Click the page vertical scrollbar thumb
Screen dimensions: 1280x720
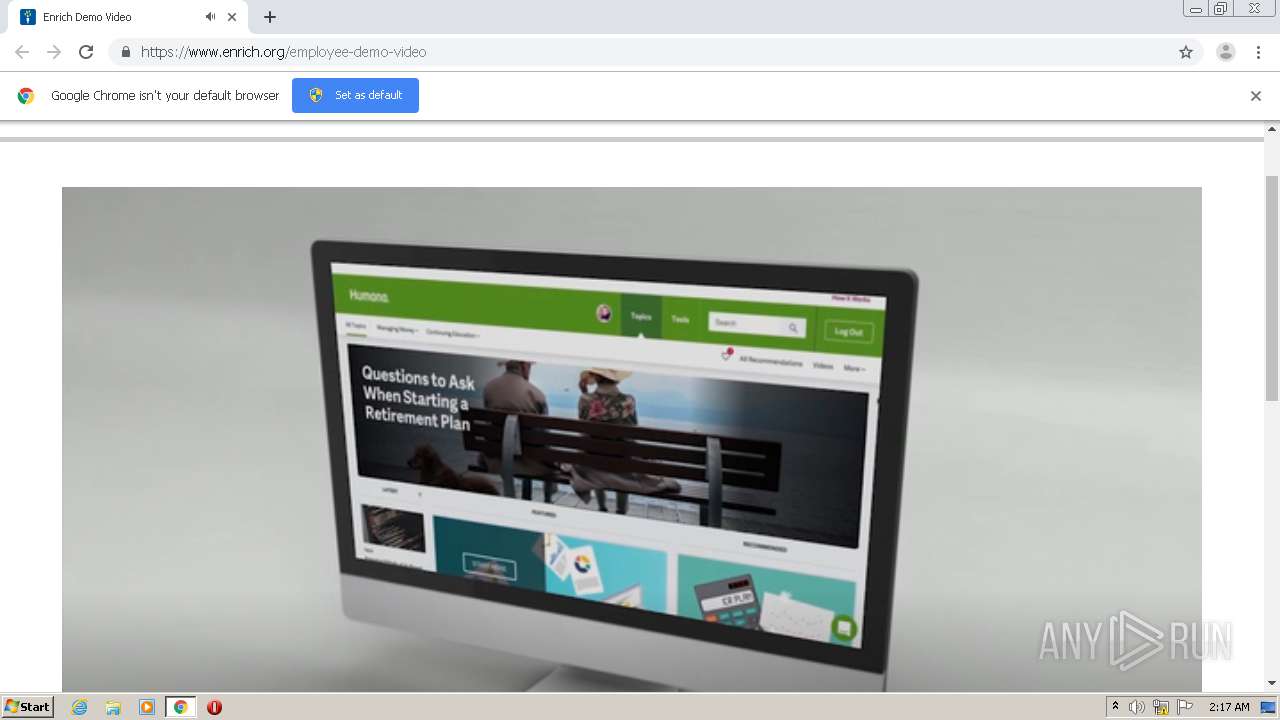pyautogui.click(x=1272, y=288)
